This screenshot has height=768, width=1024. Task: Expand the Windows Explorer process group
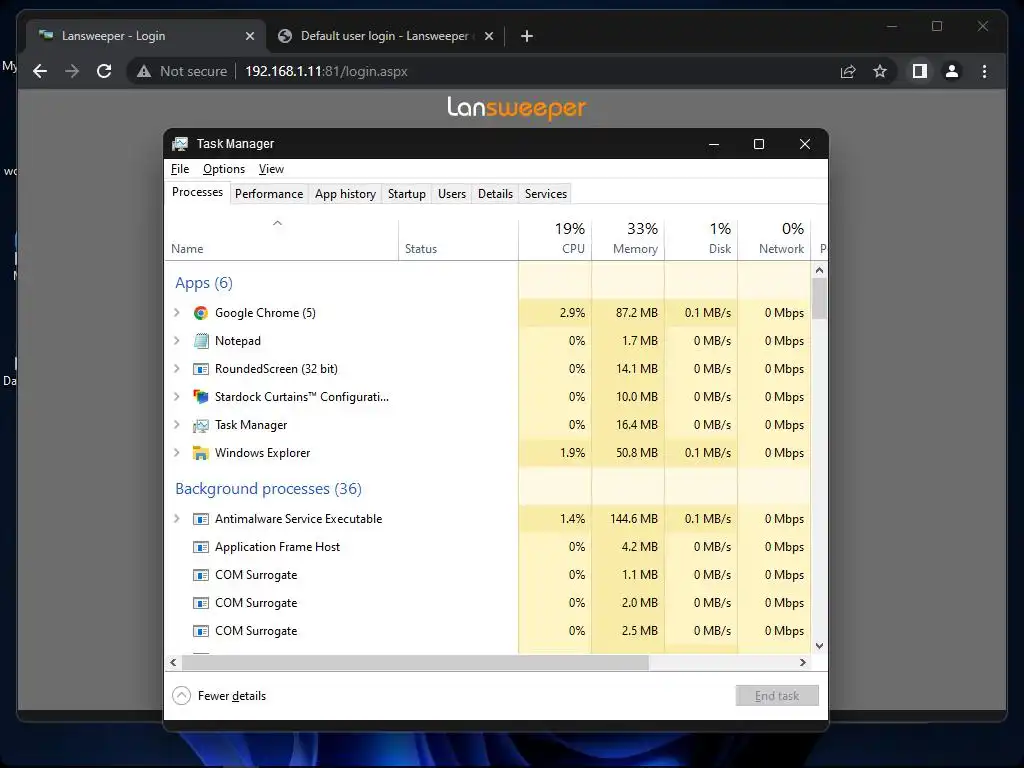[x=176, y=453]
